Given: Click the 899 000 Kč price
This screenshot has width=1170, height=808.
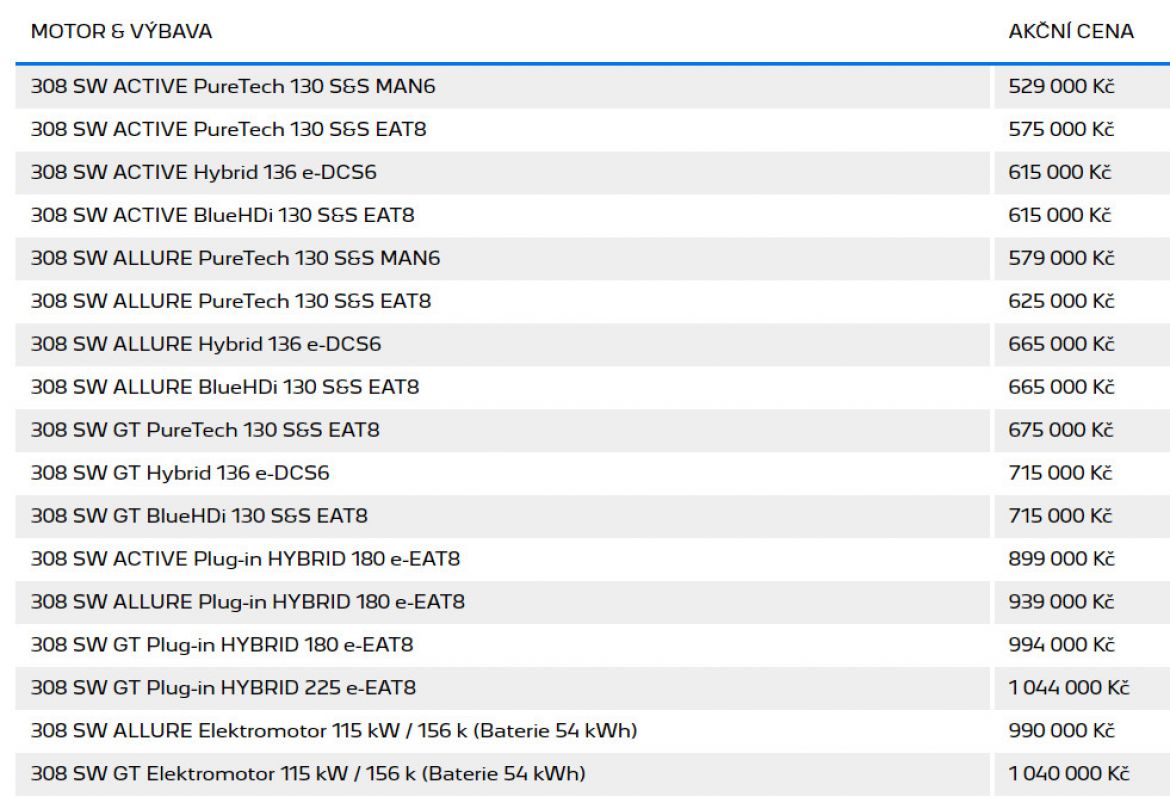Looking at the screenshot, I should pos(1061,559).
